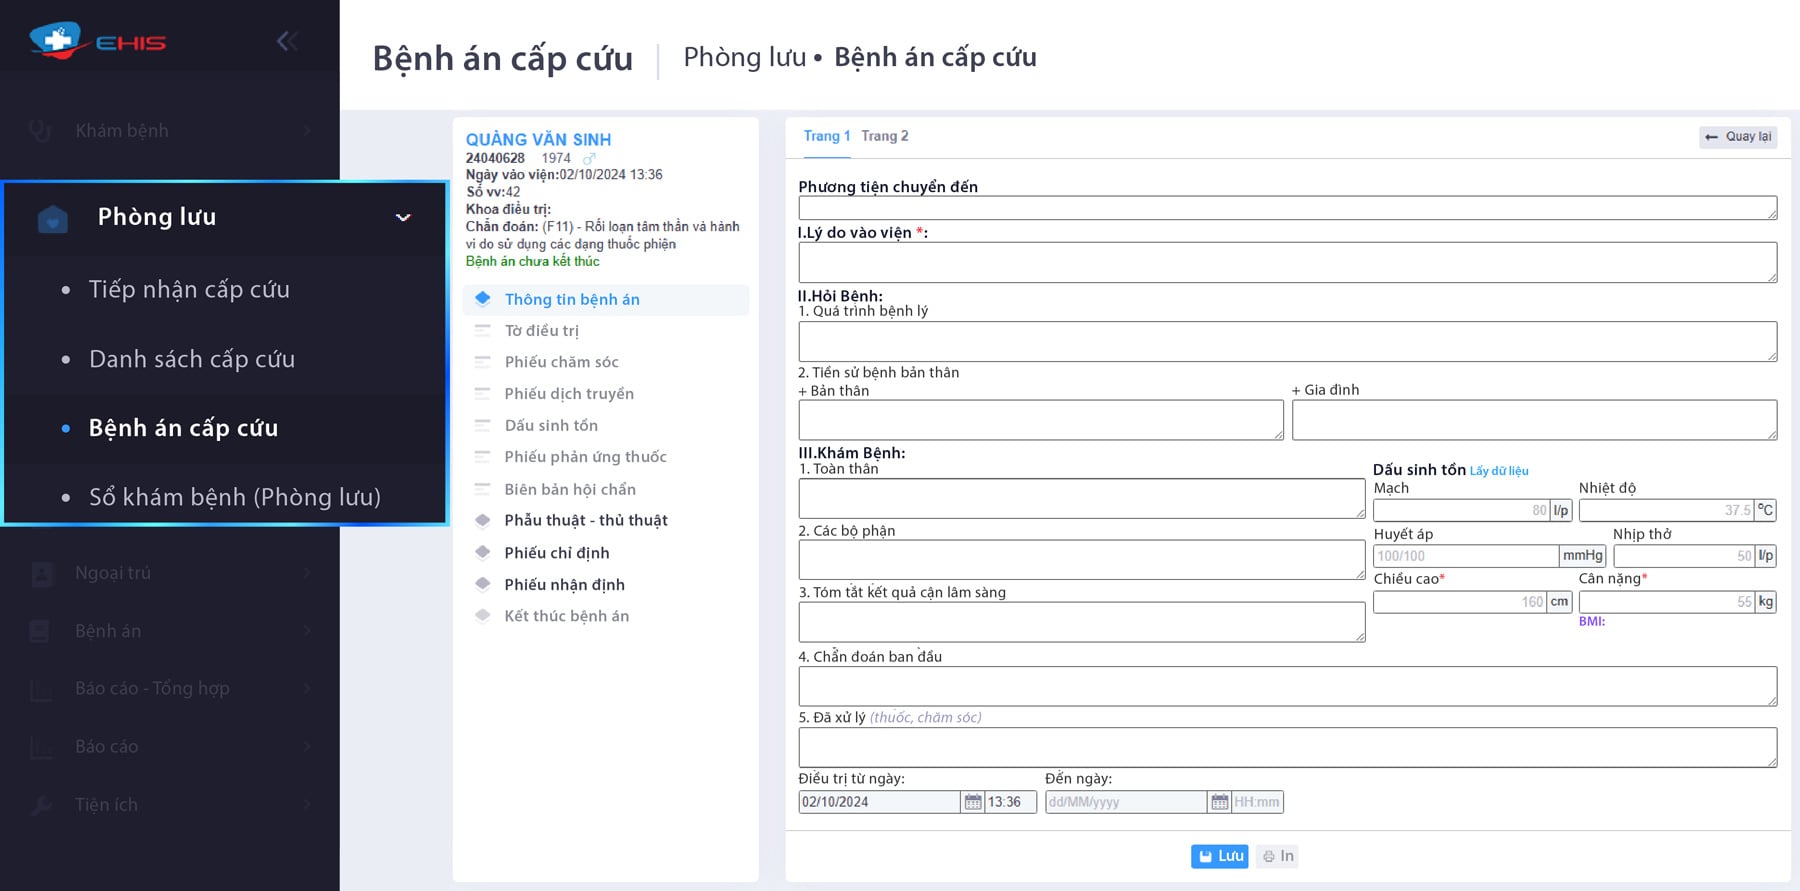Save the record with Lưu button
Viewport: 1800px width, 891px height.
click(x=1220, y=856)
